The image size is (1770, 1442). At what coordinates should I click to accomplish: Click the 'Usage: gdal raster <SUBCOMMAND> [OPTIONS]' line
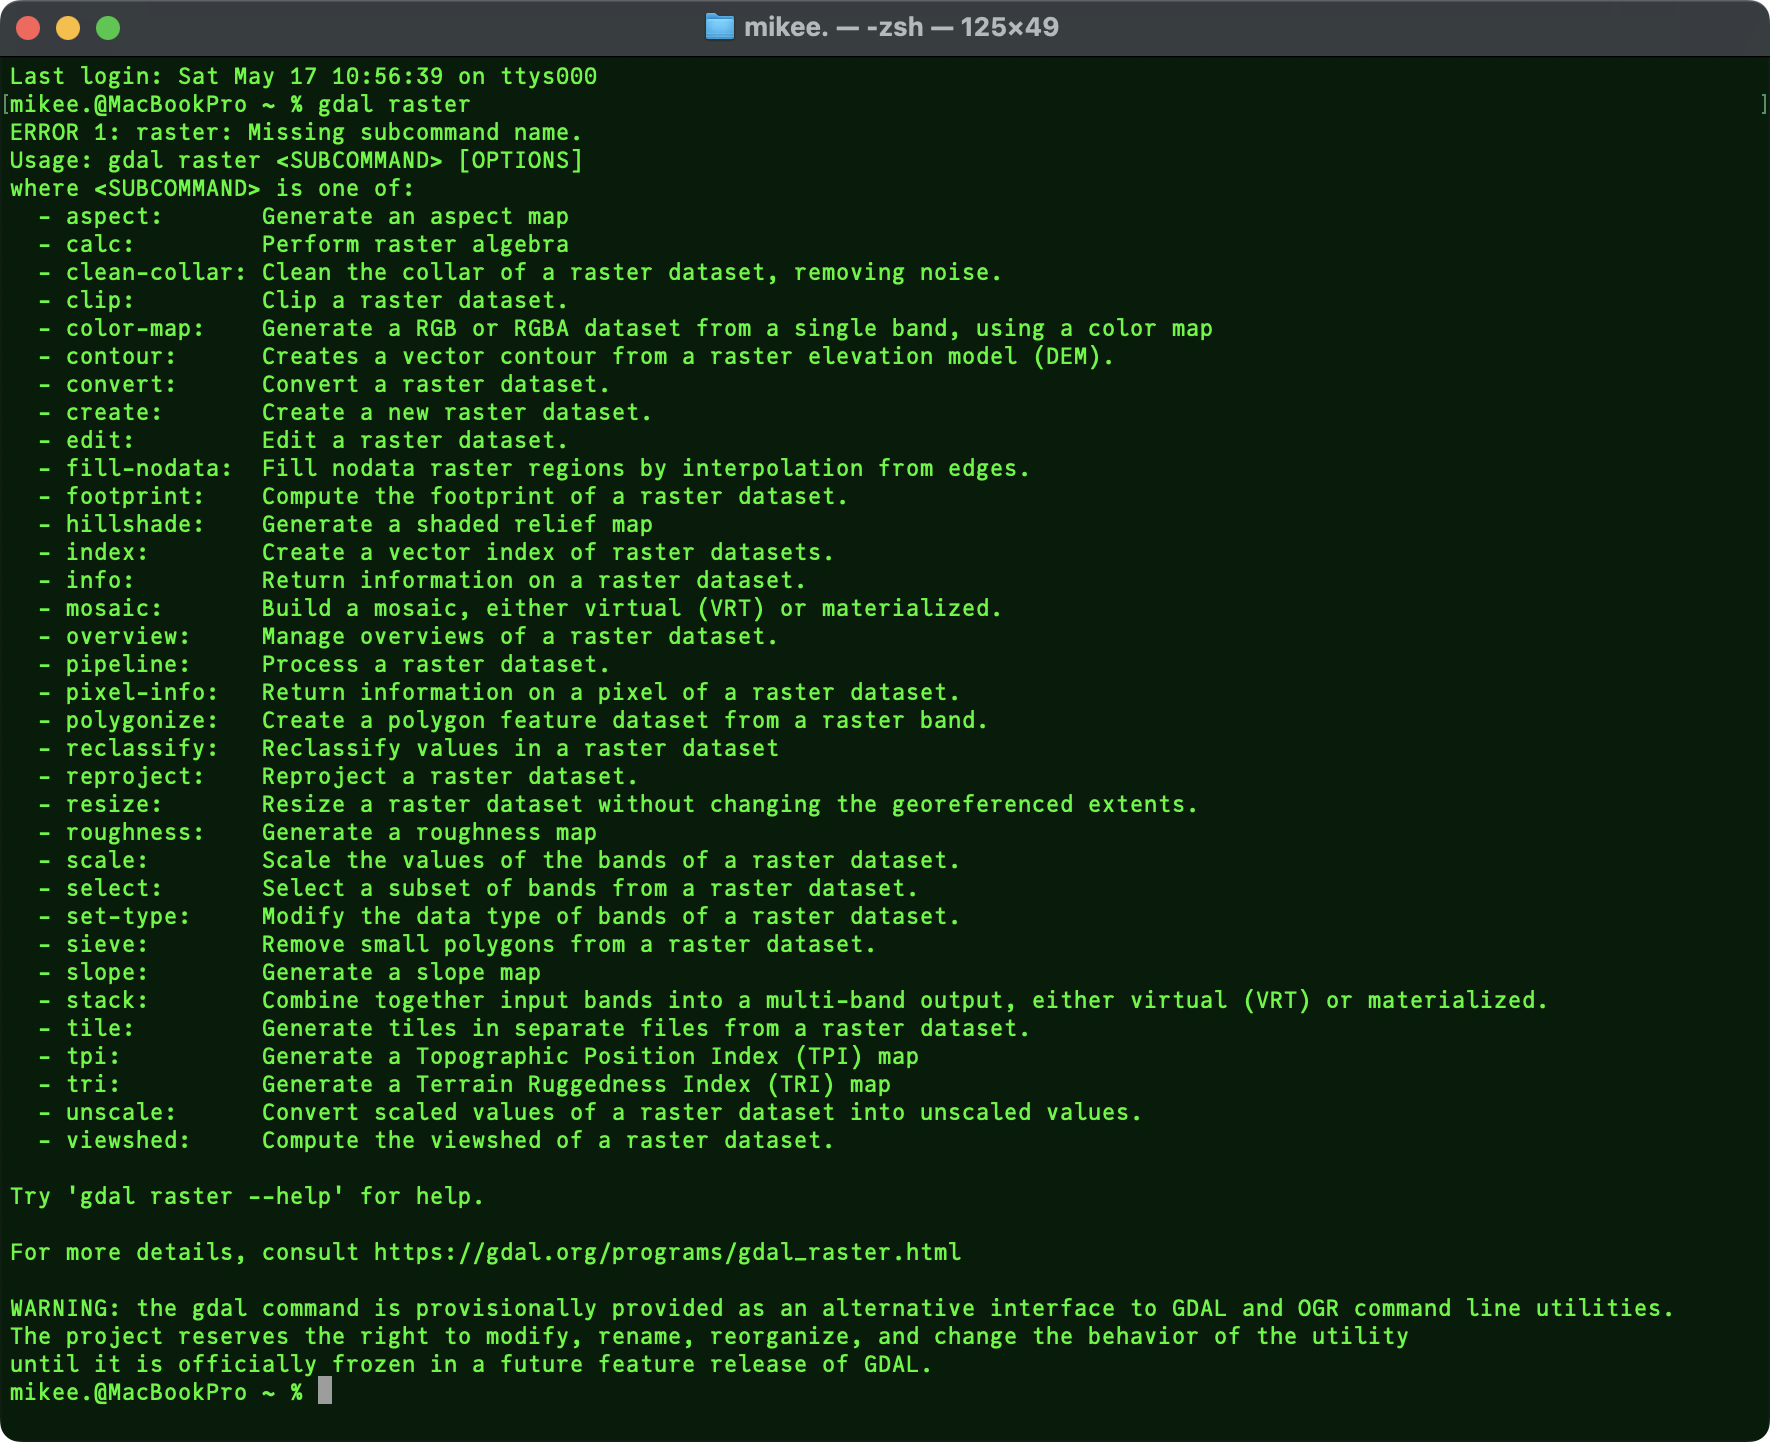point(296,160)
